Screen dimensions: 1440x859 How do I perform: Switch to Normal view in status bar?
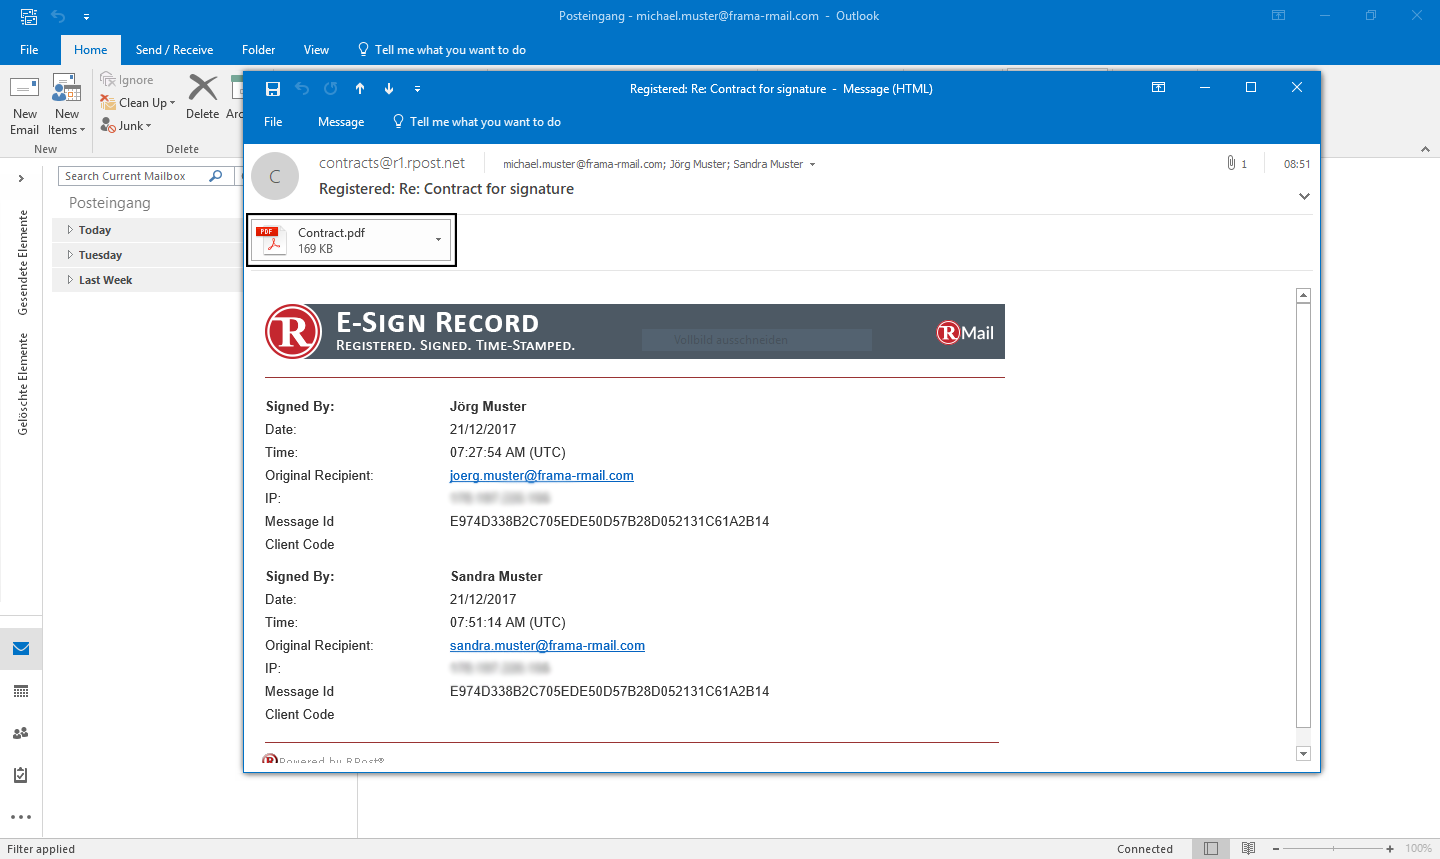point(1211,848)
